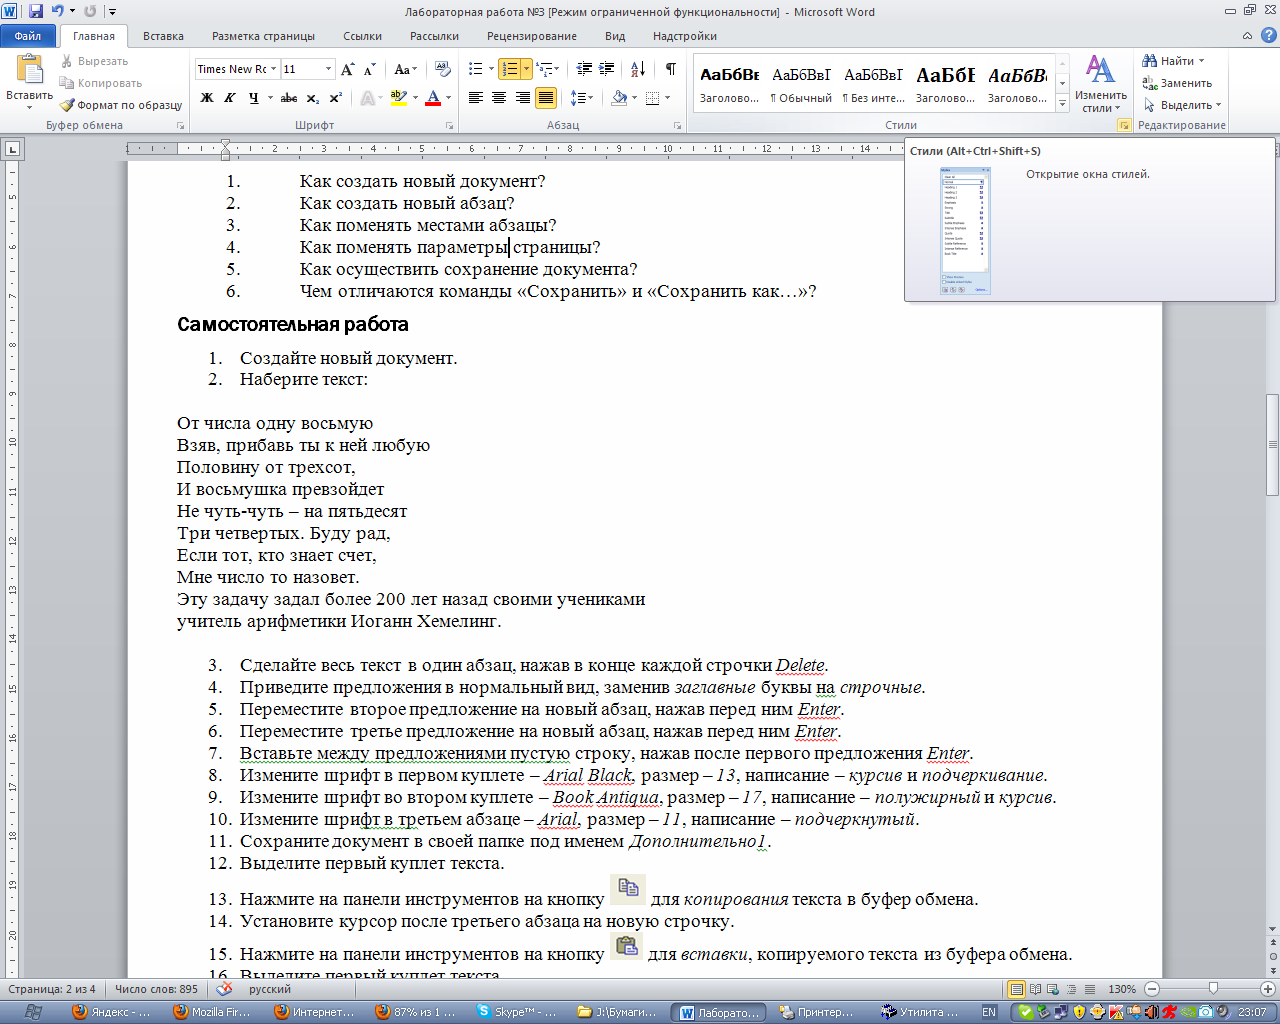
Task: Align text right
Action: pyautogui.click(x=522, y=98)
